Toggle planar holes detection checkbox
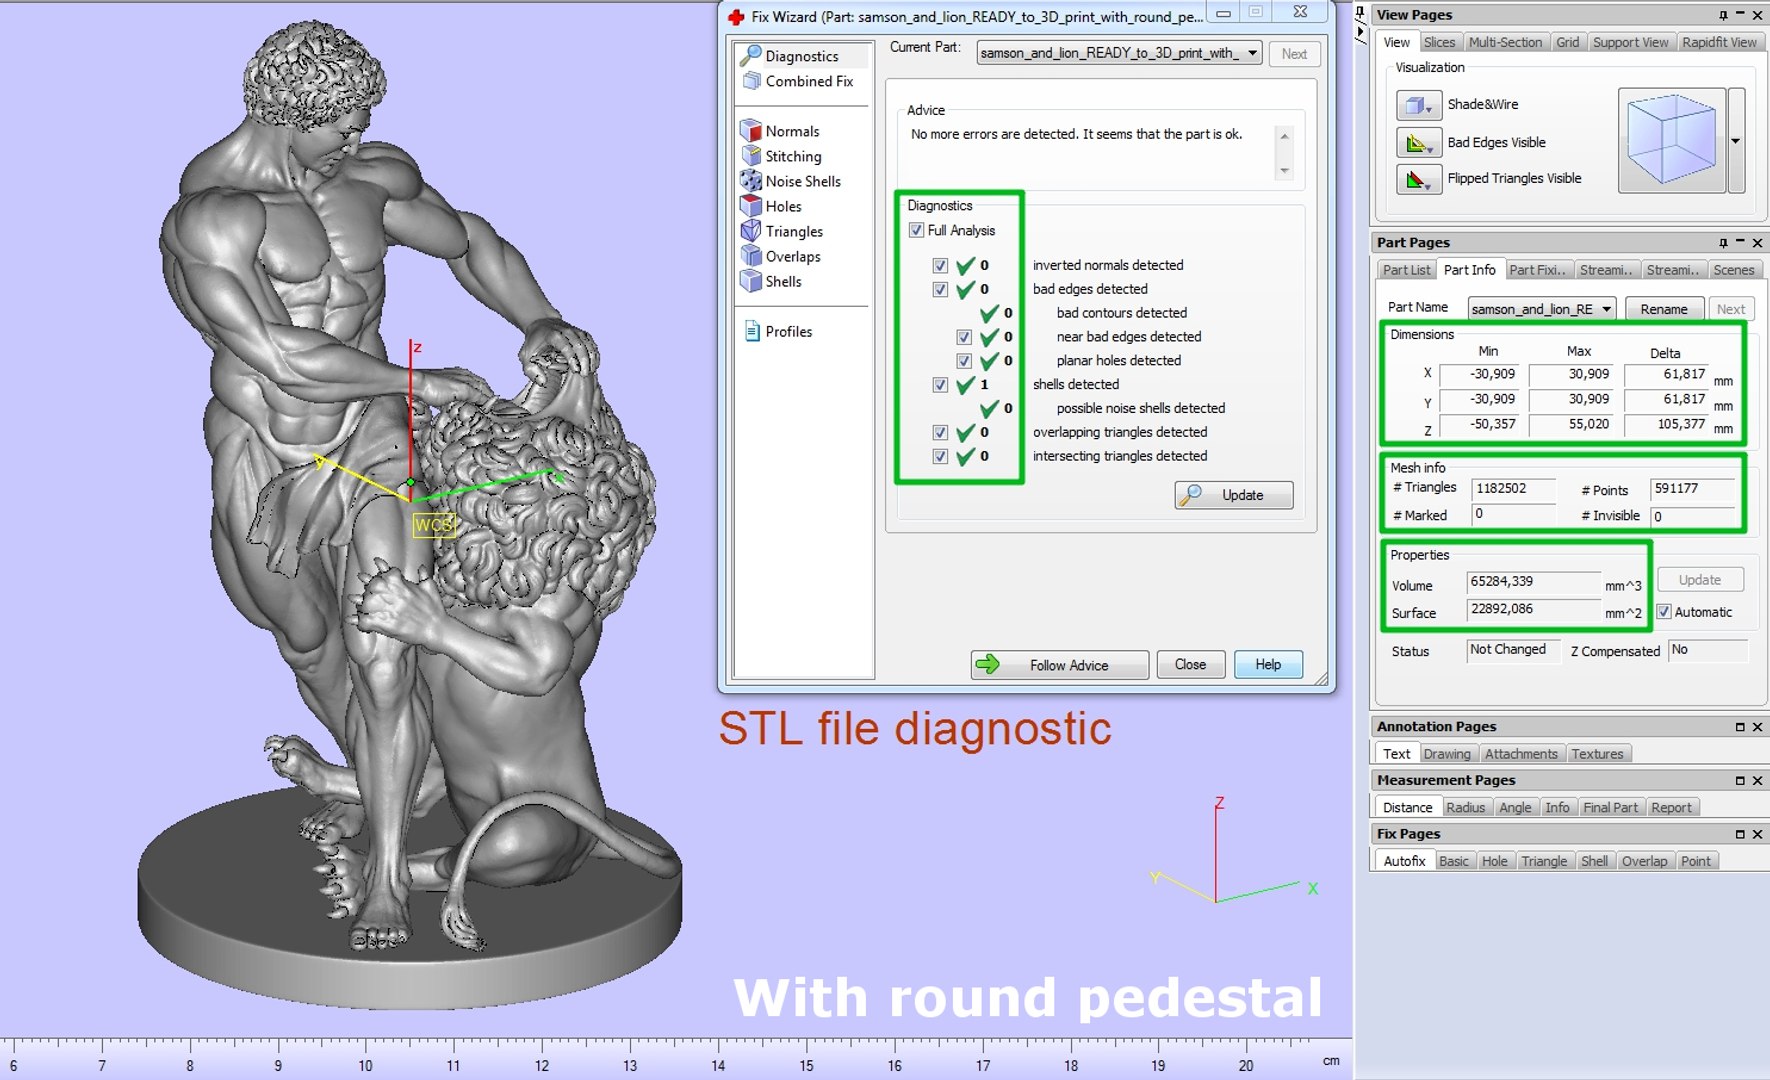This screenshot has width=1770, height=1080. pyautogui.click(x=964, y=361)
